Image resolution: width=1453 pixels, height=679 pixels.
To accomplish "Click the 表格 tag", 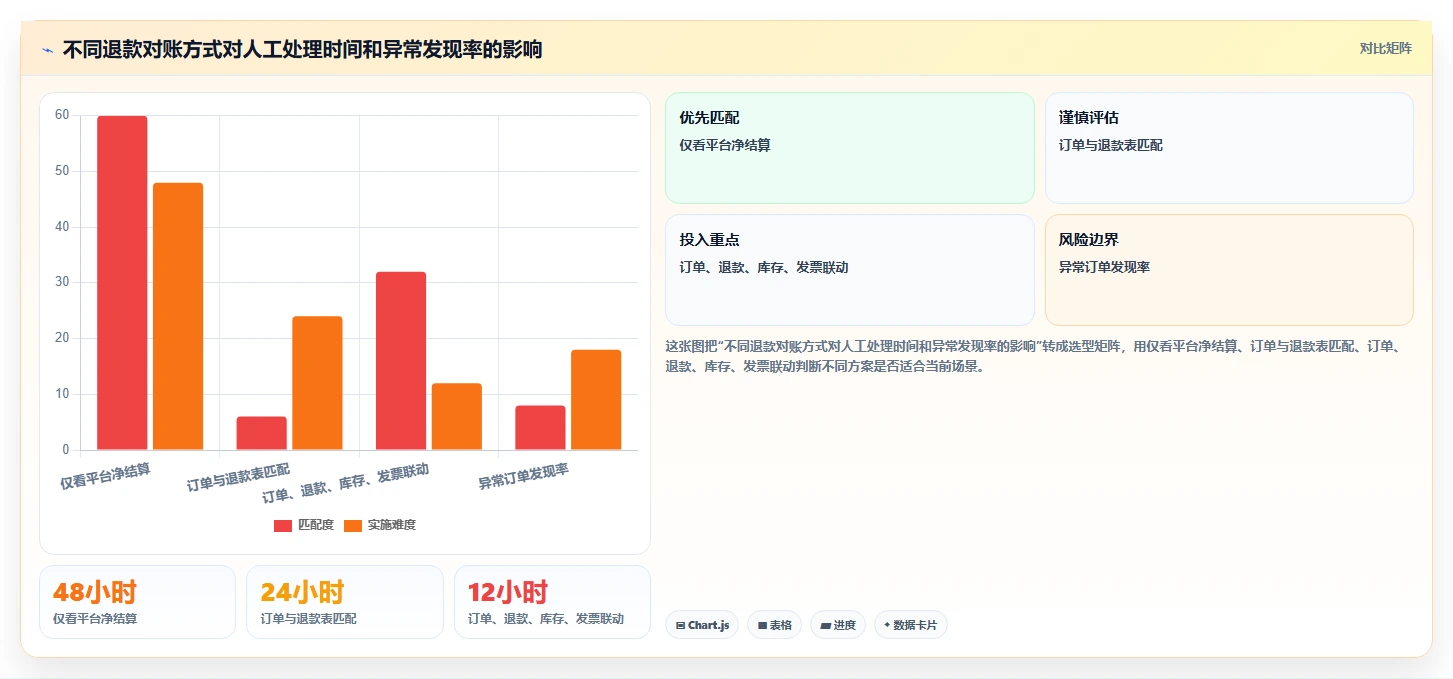I will click(x=775, y=625).
